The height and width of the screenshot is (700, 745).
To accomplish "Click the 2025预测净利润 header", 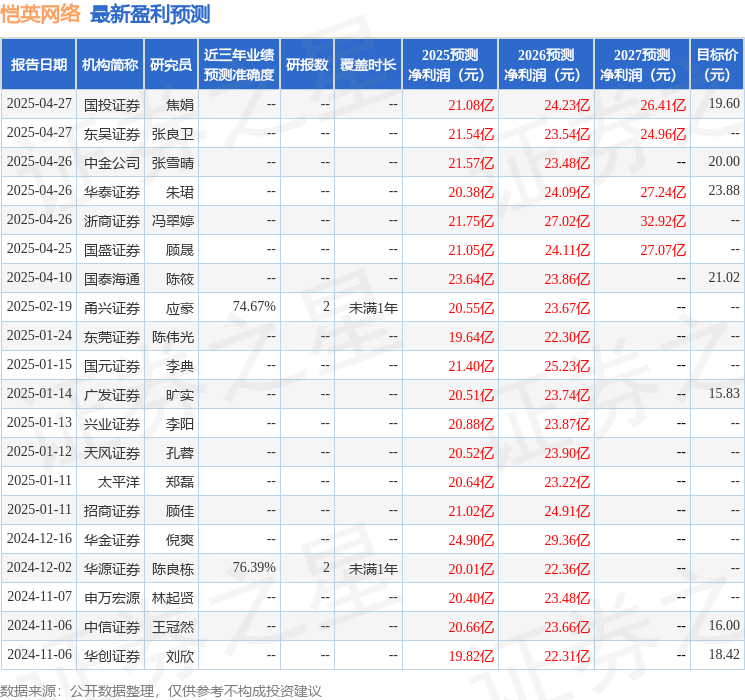I will pos(449,65).
